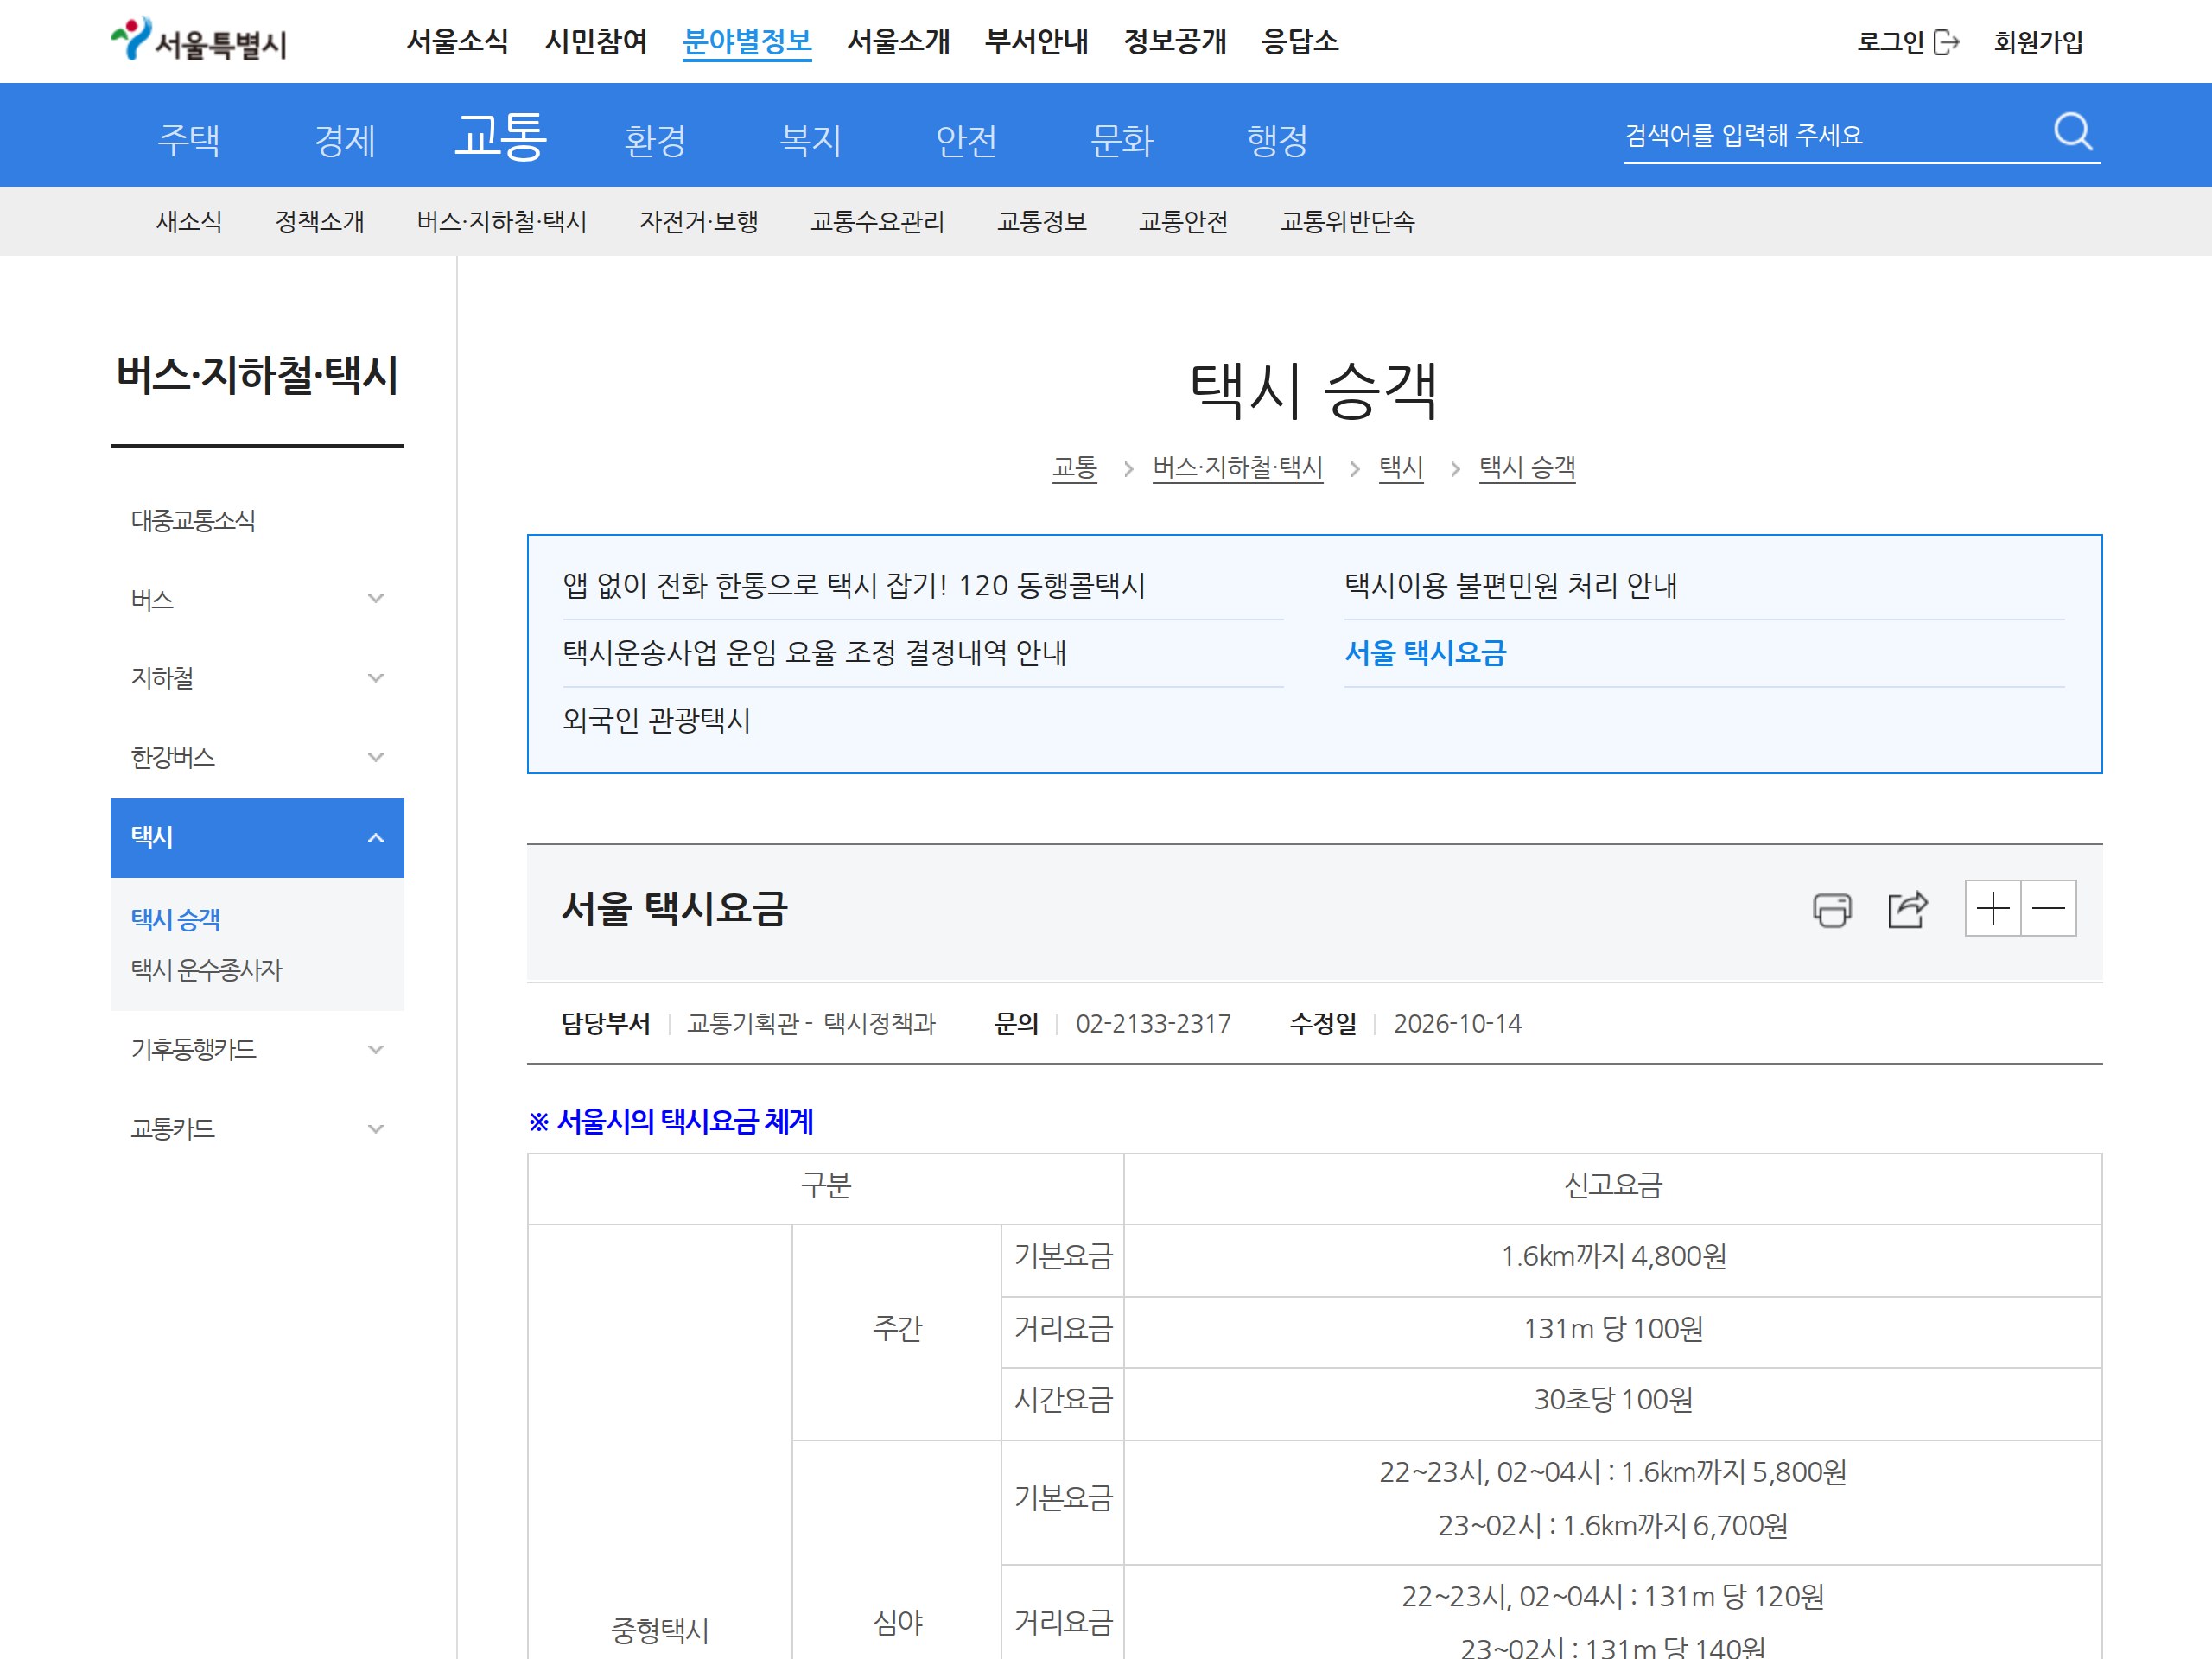Select 대중교통소식 in sidebar
2212x1659 pixels.
pos(193,520)
